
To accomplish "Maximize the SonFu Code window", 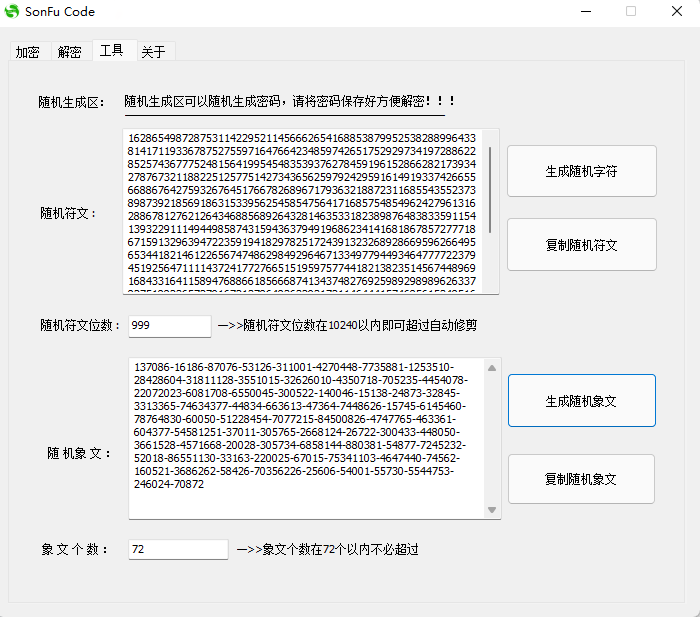I will (631, 12).
